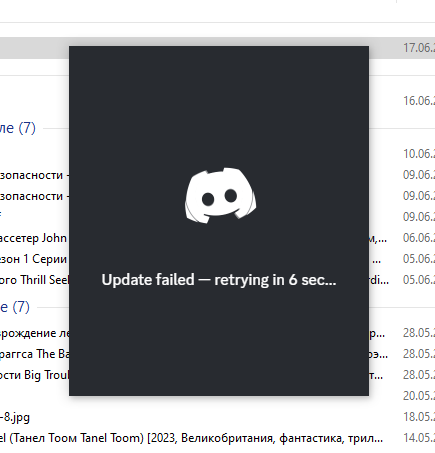The height and width of the screenshot is (453, 435).
Task: Select the "ассетер John" file entry
Action: (x=33, y=238)
